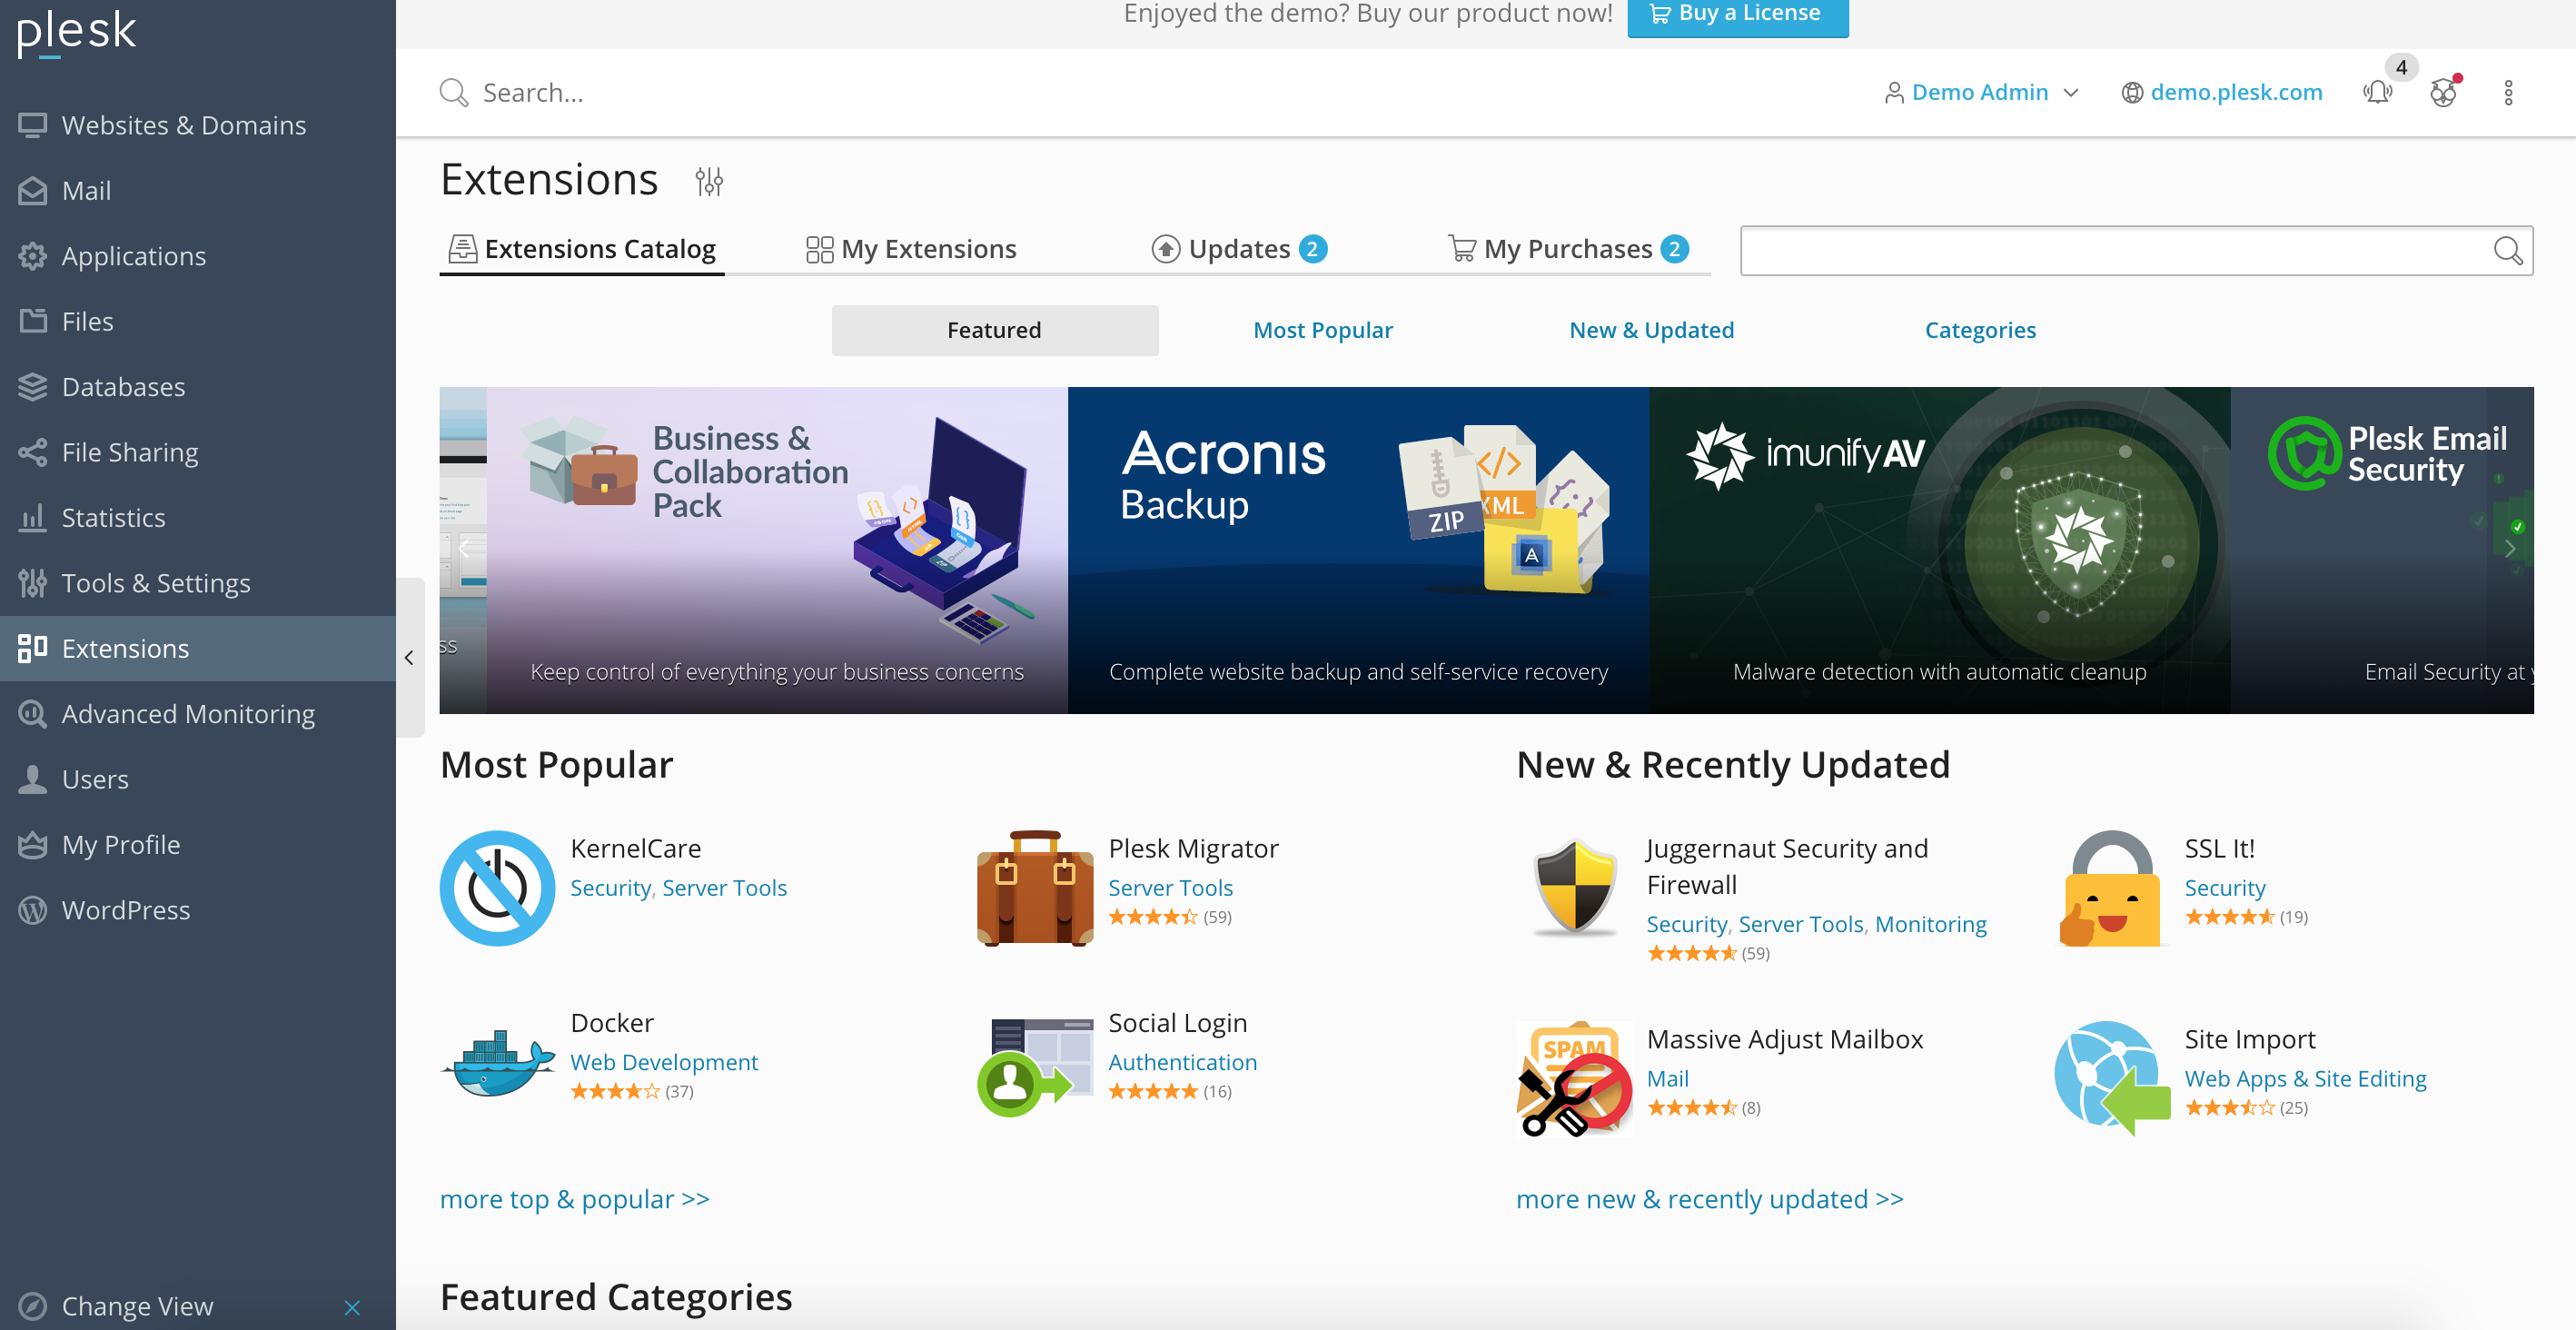Open Tools & Settings in the sidebar
The height and width of the screenshot is (1330, 2576).
pyautogui.click(x=156, y=583)
